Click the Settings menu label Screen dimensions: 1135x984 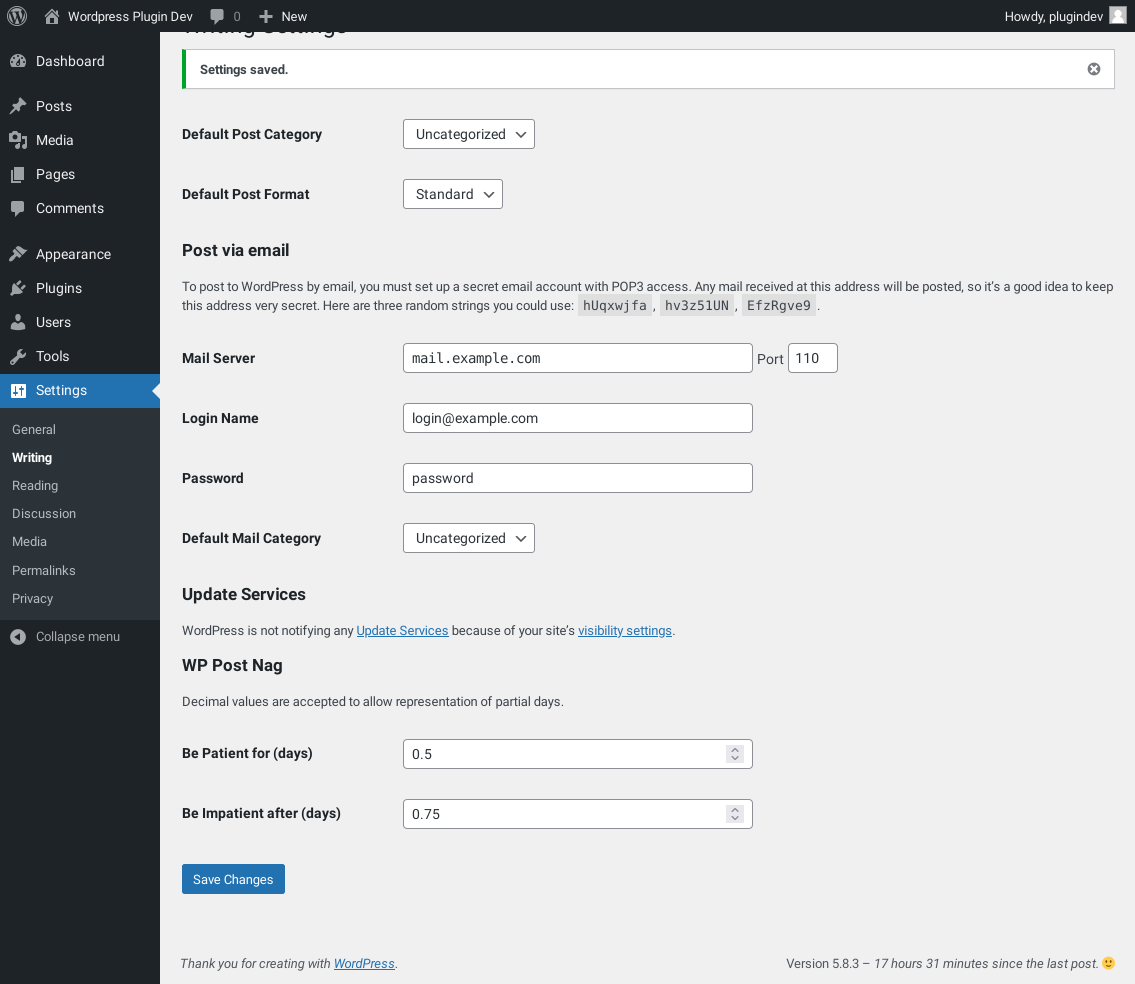coord(62,390)
